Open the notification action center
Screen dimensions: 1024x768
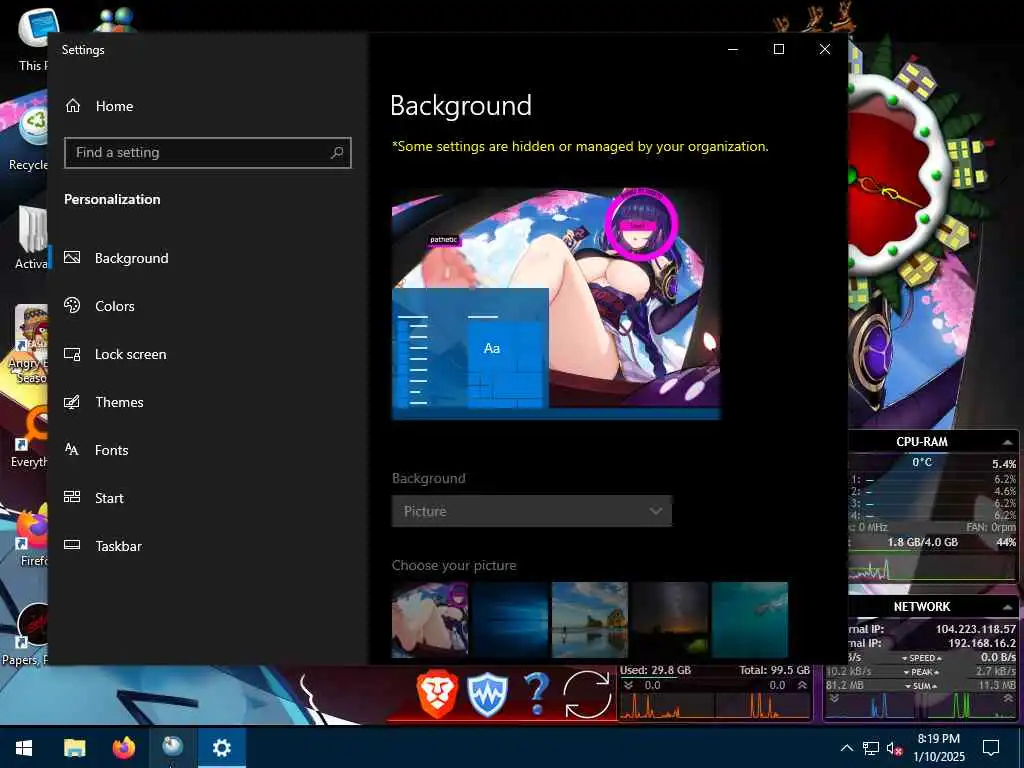(x=991, y=748)
